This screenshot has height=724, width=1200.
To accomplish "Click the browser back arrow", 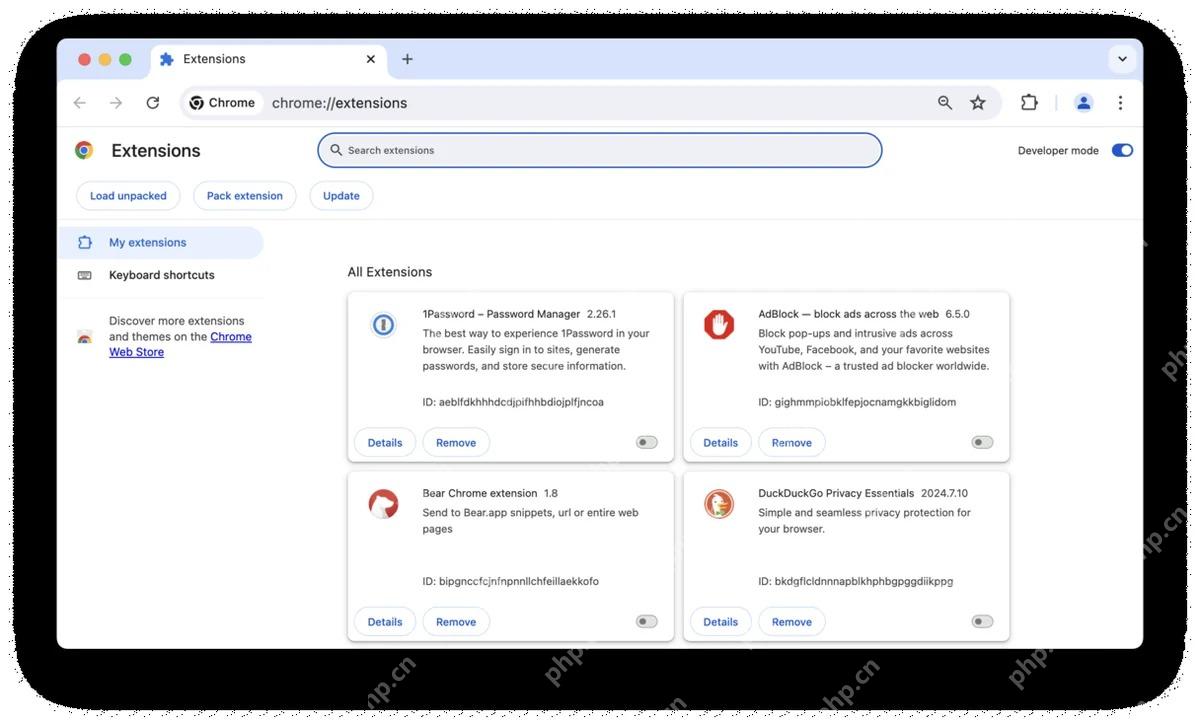I will click(80, 103).
